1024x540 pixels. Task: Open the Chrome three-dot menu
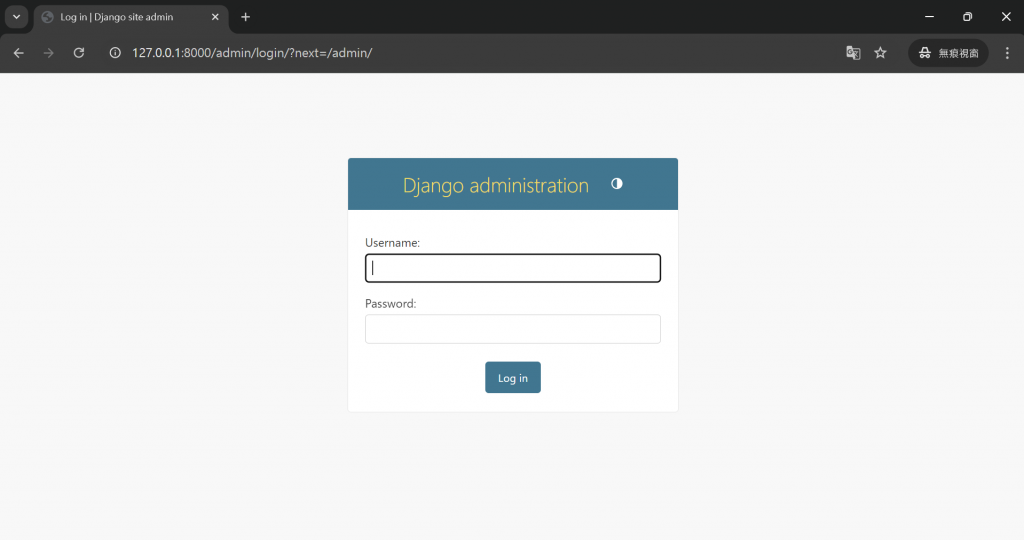pyautogui.click(x=1007, y=53)
